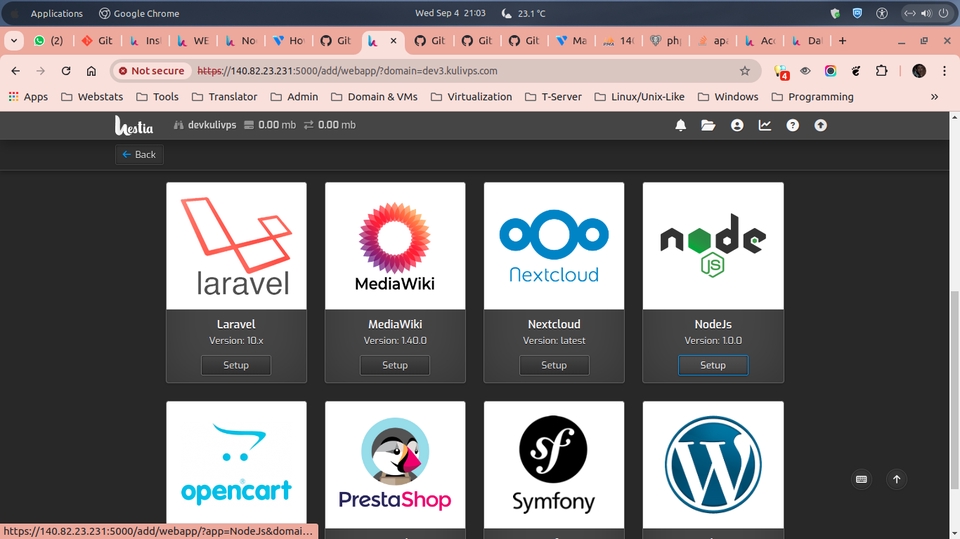The image size is (960, 539).
Task: Open the accessibility icon in top panel
Action: pyautogui.click(x=882, y=13)
